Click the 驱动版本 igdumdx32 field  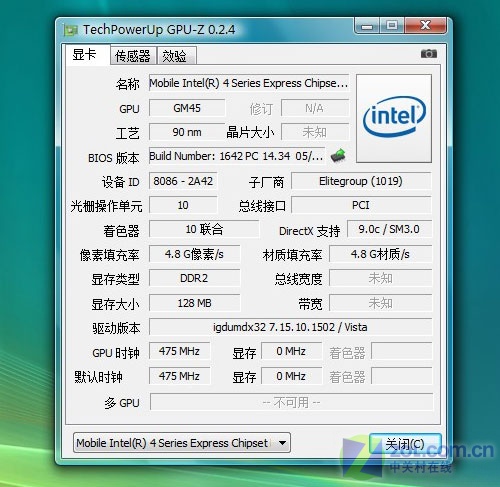[290, 327]
